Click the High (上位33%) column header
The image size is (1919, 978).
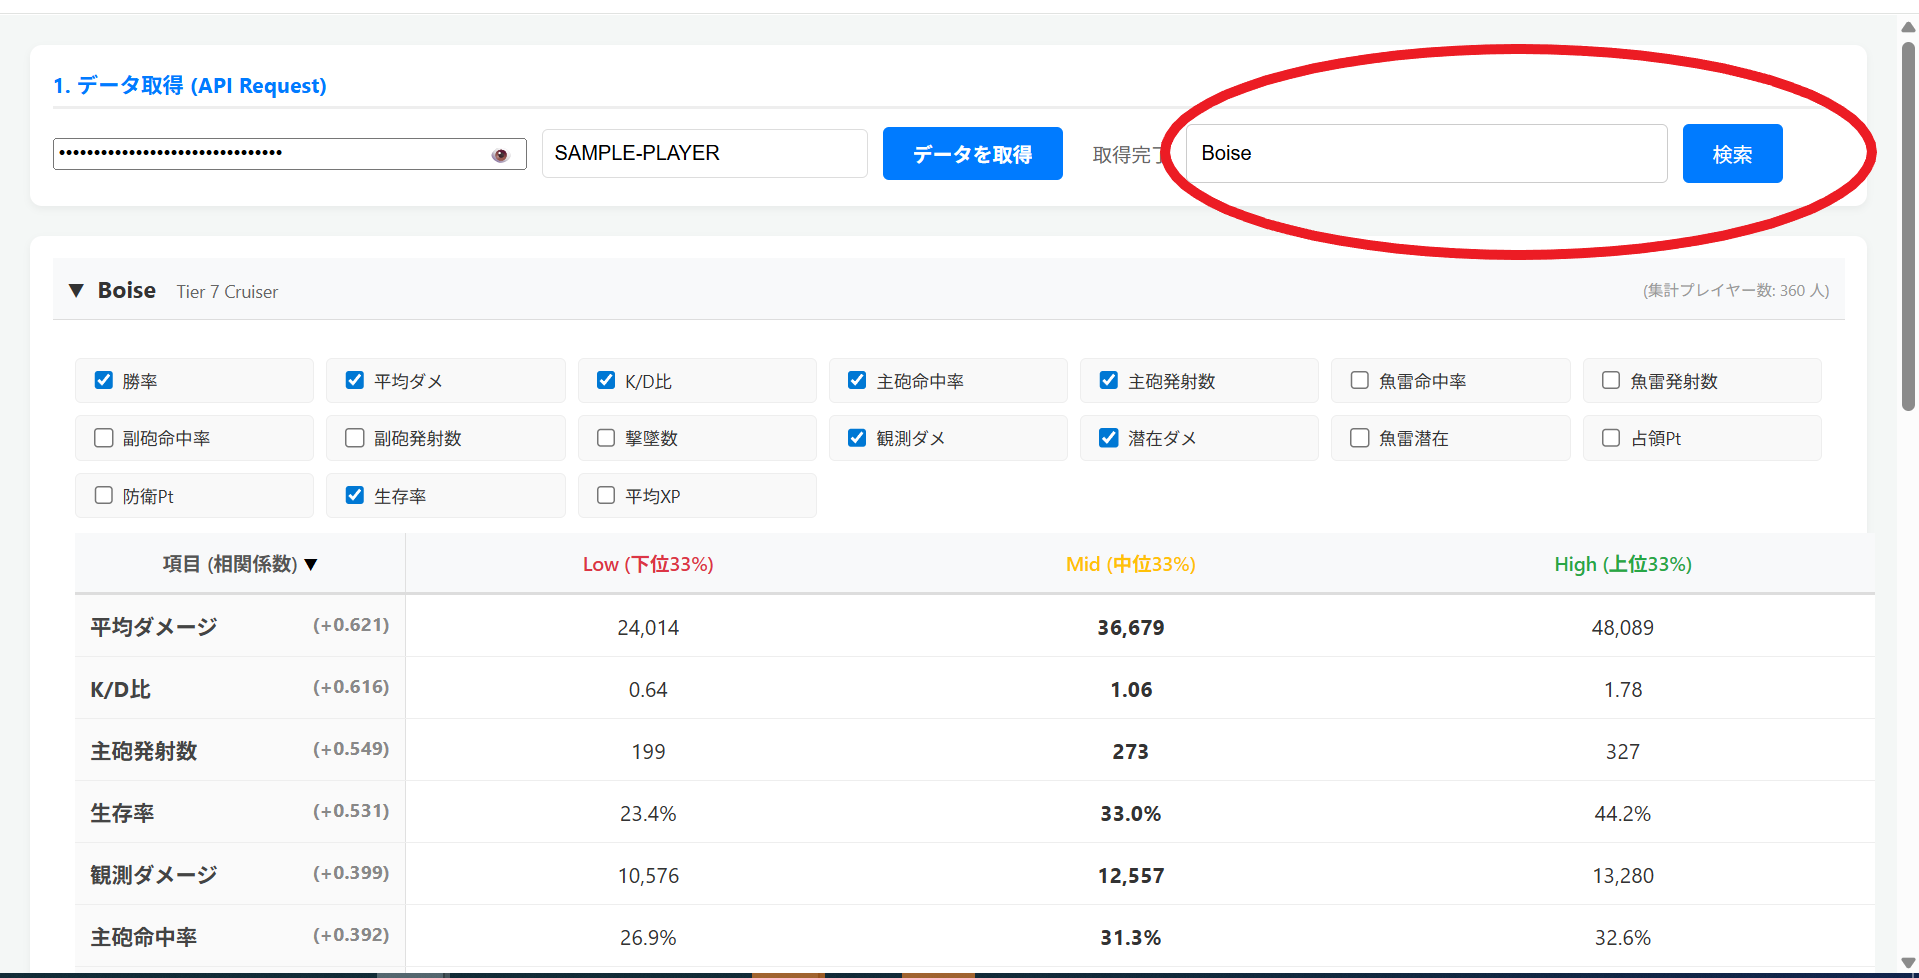point(1622,565)
